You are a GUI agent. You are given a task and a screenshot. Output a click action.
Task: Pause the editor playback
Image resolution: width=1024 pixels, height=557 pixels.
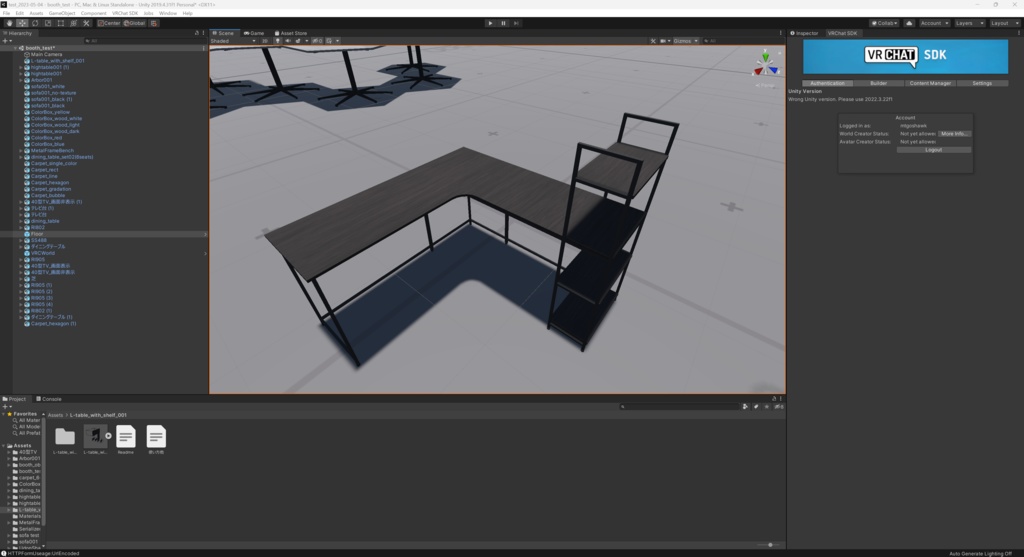pos(504,23)
